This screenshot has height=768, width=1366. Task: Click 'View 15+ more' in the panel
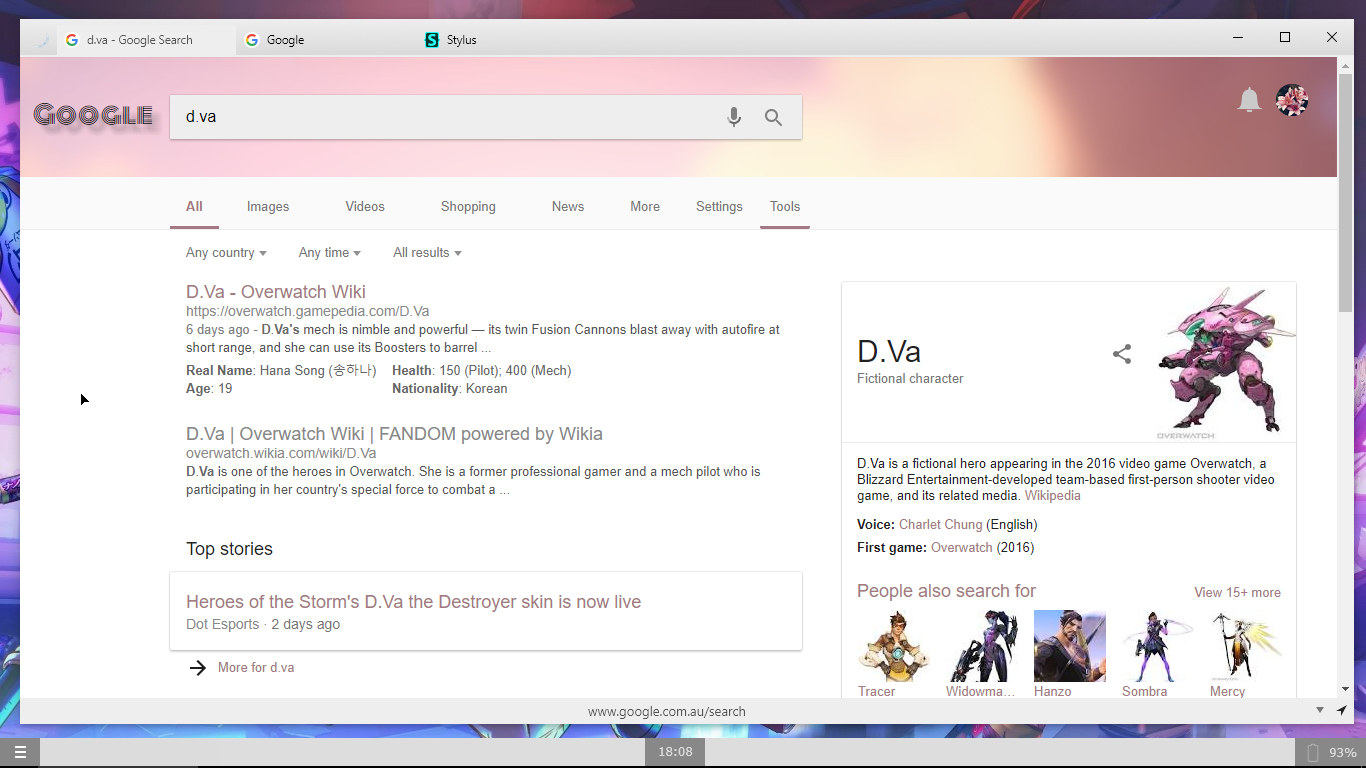(1237, 592)
